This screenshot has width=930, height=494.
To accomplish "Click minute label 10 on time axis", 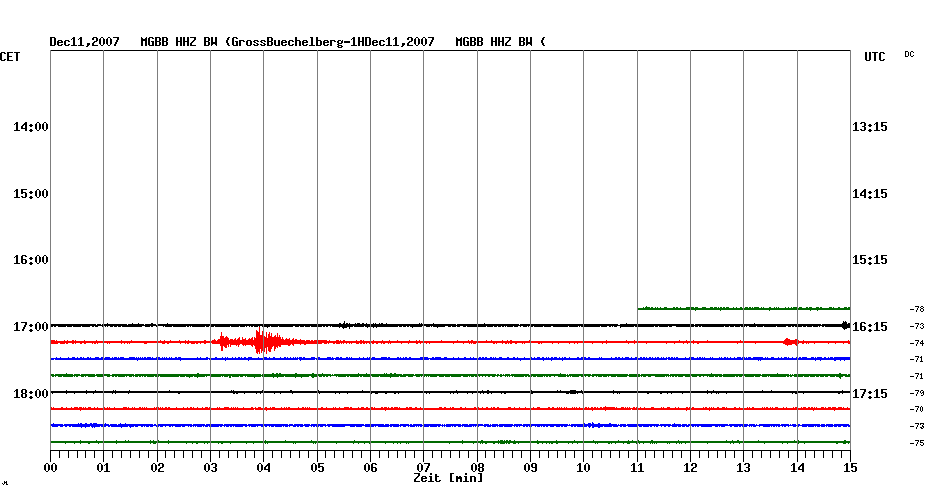I will pos(584,468).
